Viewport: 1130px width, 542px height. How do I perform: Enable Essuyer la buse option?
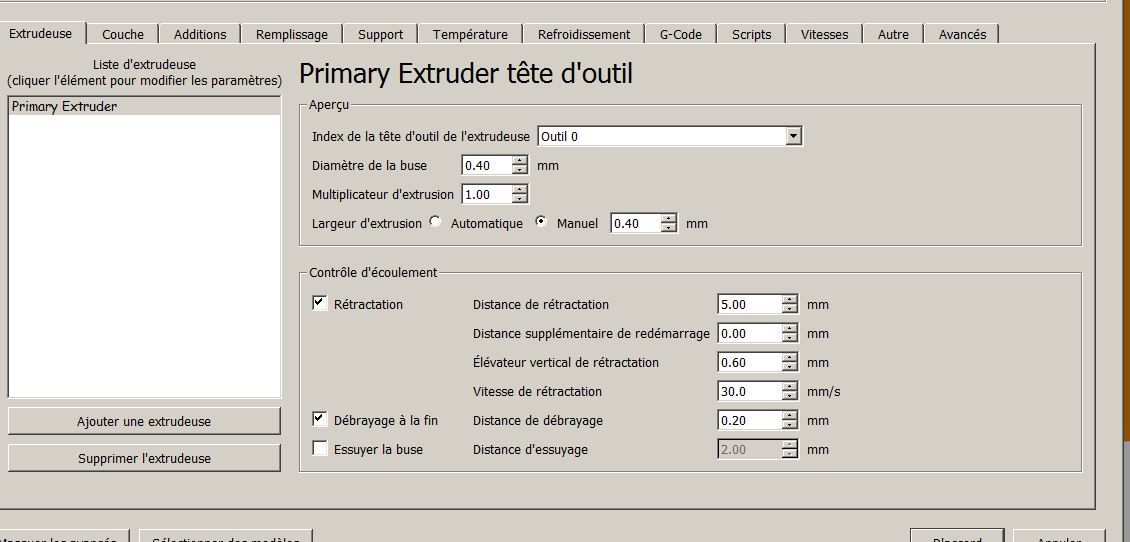(320, 448)
